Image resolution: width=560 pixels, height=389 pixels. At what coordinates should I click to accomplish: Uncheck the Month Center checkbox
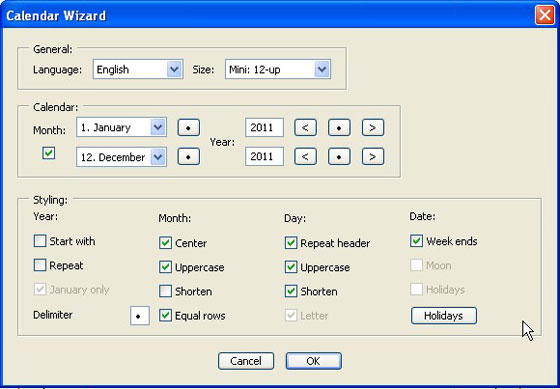click(165, 243)
